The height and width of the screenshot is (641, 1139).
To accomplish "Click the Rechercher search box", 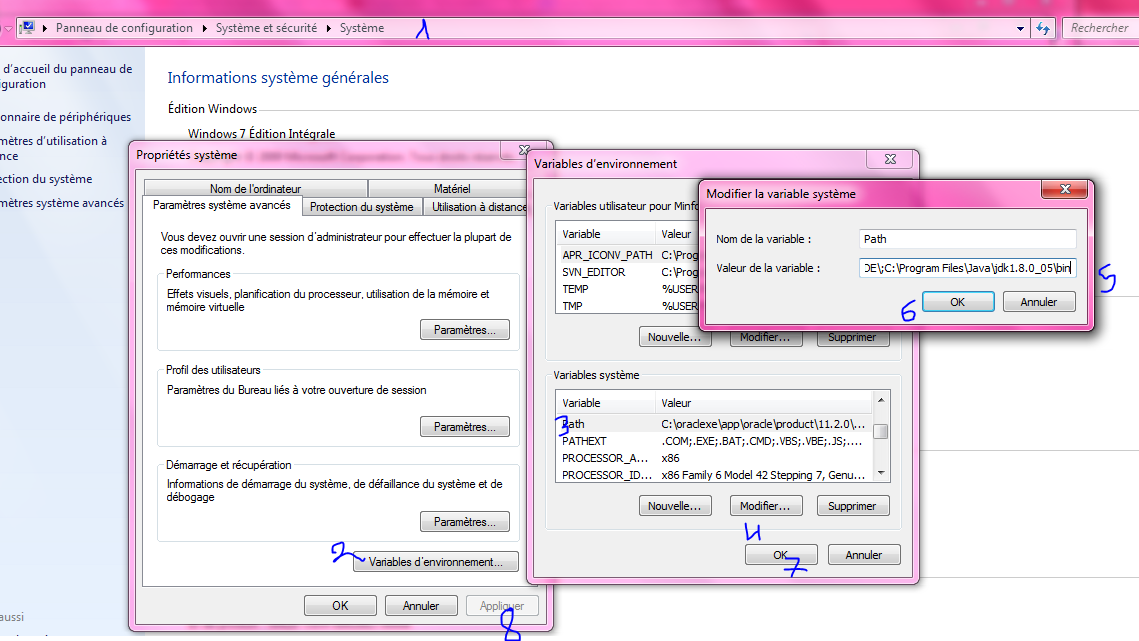I will 1100,28.
